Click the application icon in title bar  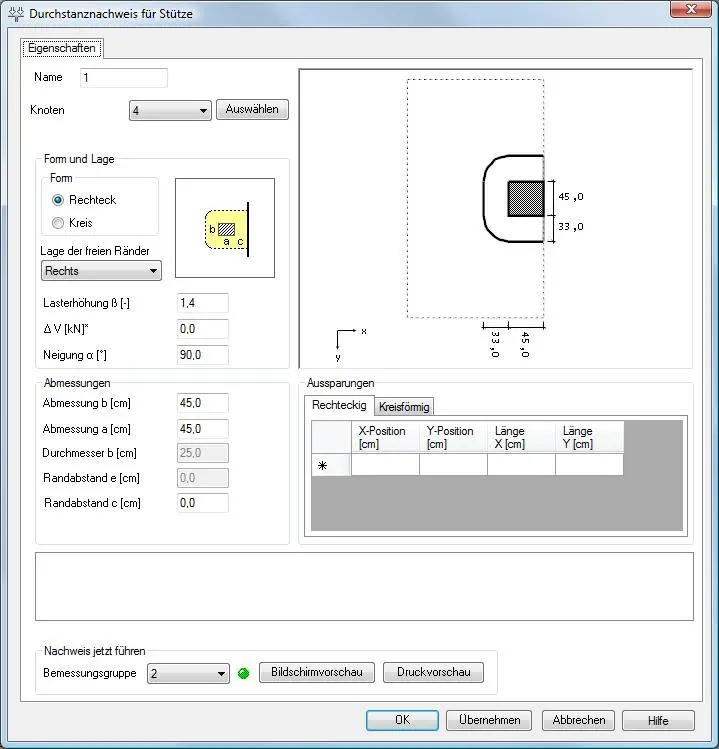[x=16, y=13]
